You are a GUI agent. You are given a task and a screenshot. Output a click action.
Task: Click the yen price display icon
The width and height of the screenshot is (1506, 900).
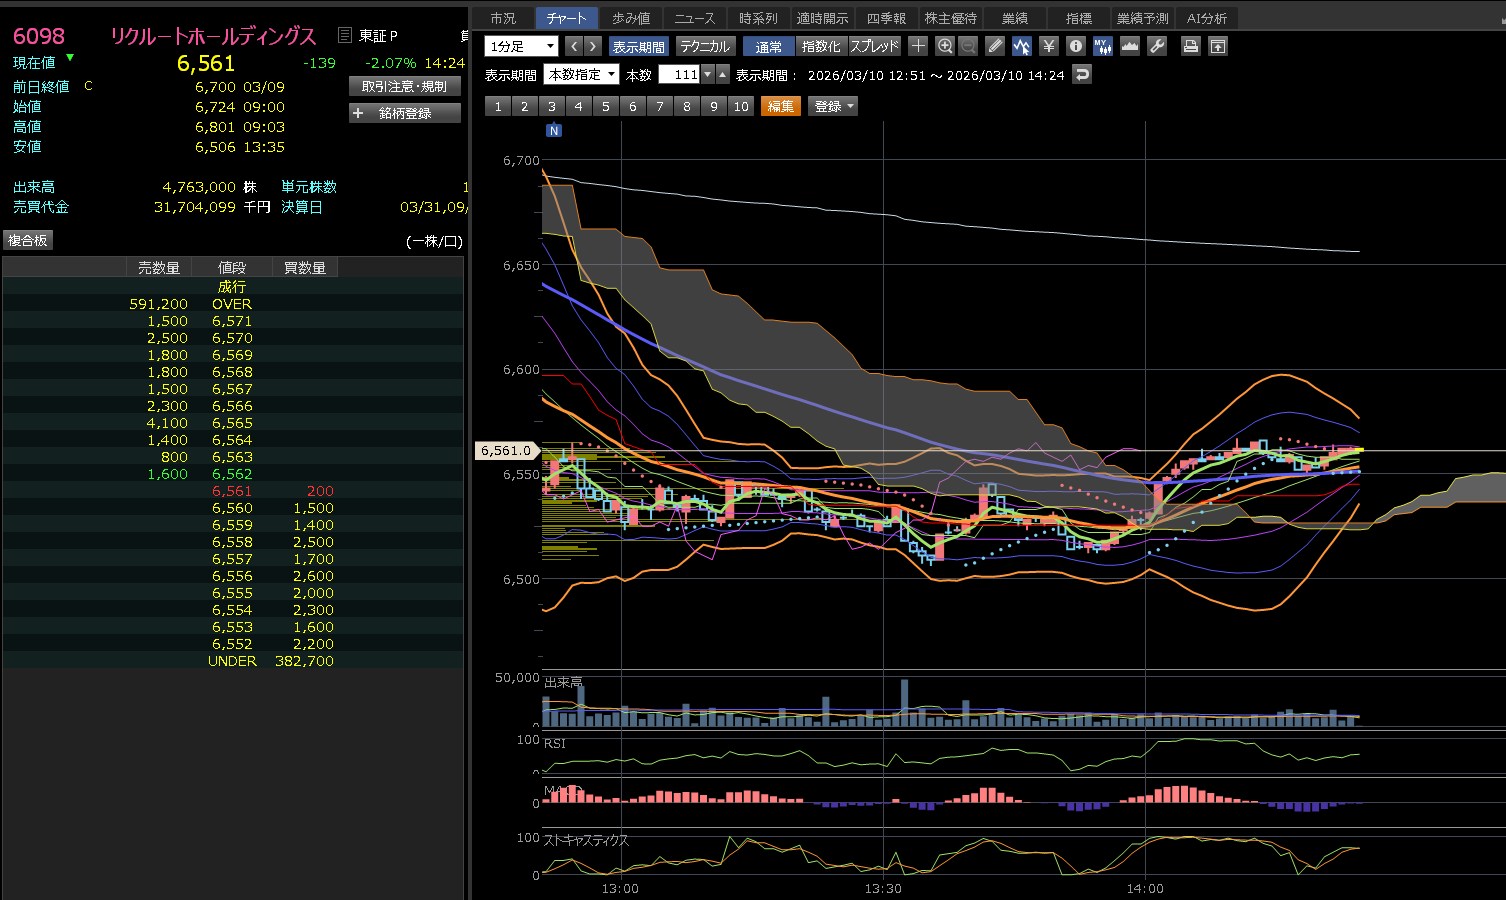pos(1048,46)
